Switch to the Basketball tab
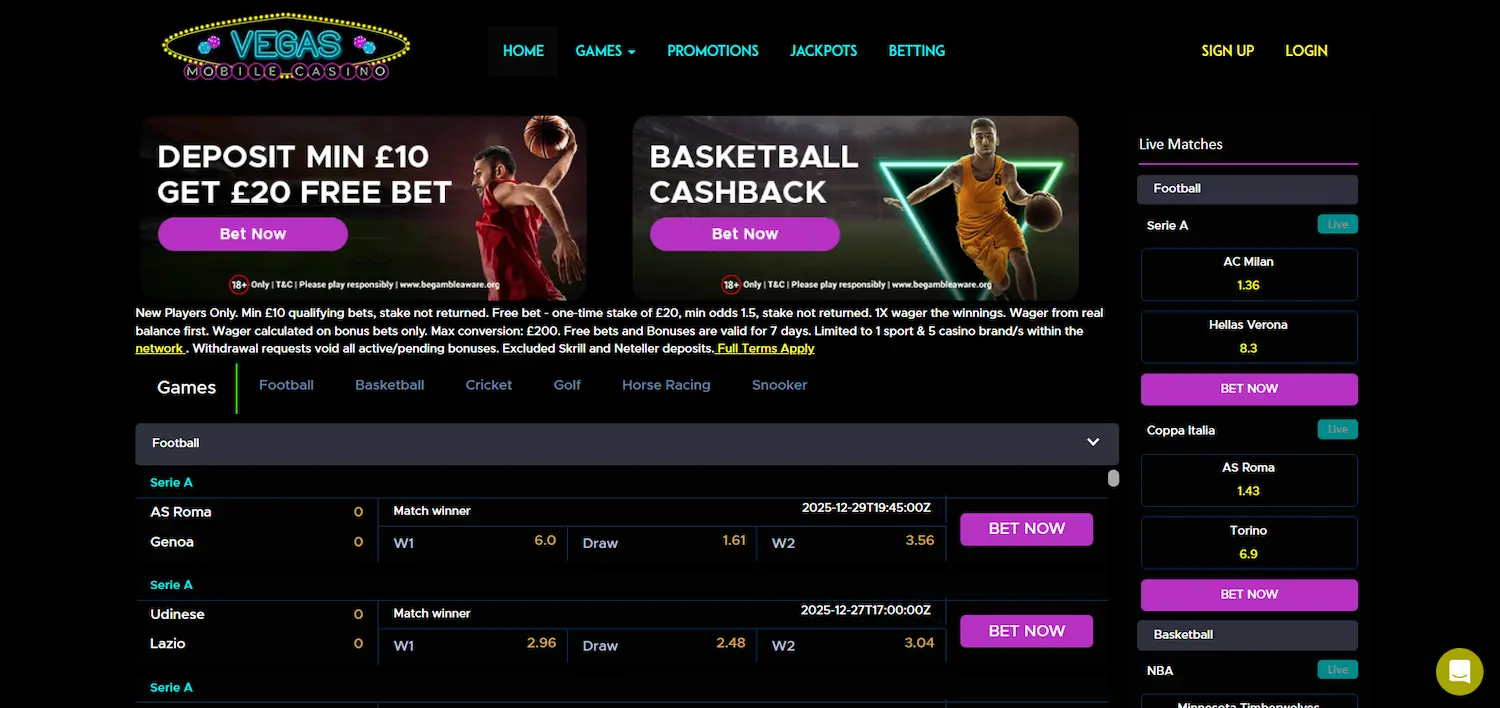 coord(389,385)
